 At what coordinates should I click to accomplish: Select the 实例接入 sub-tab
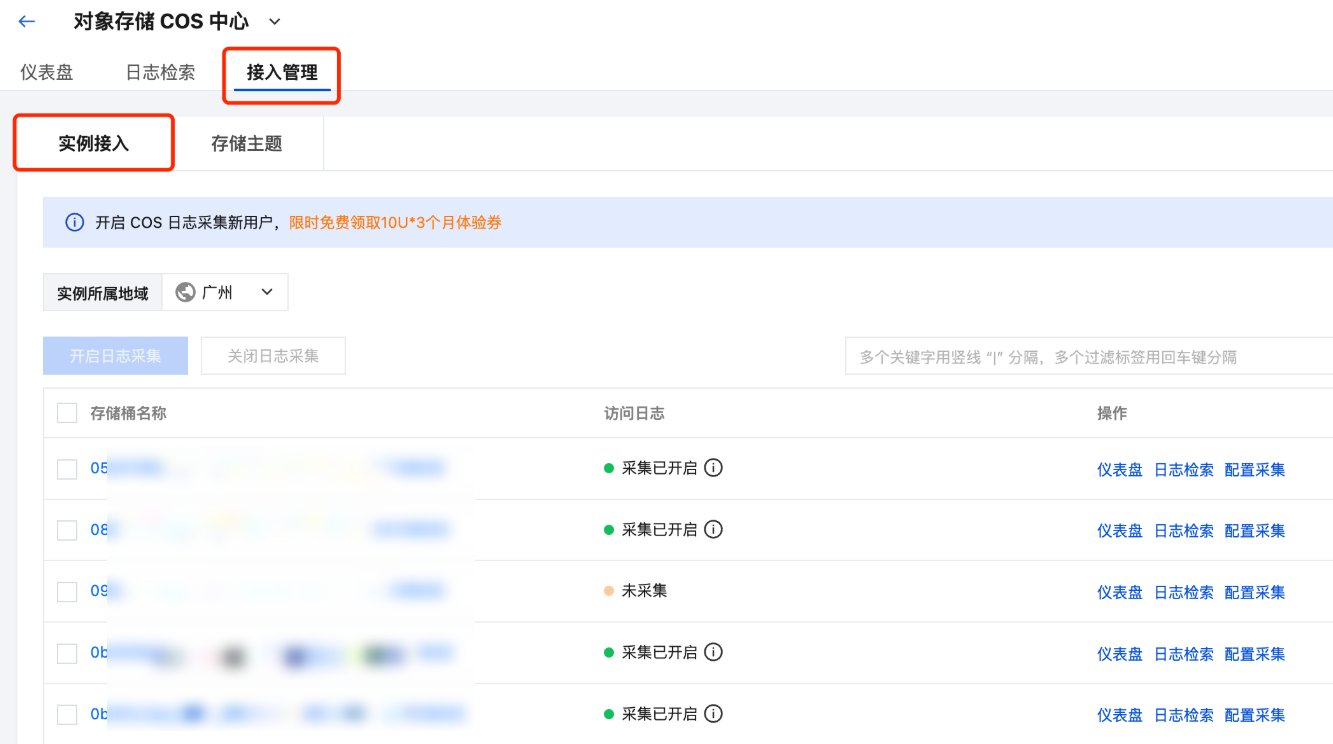point(94,143)
